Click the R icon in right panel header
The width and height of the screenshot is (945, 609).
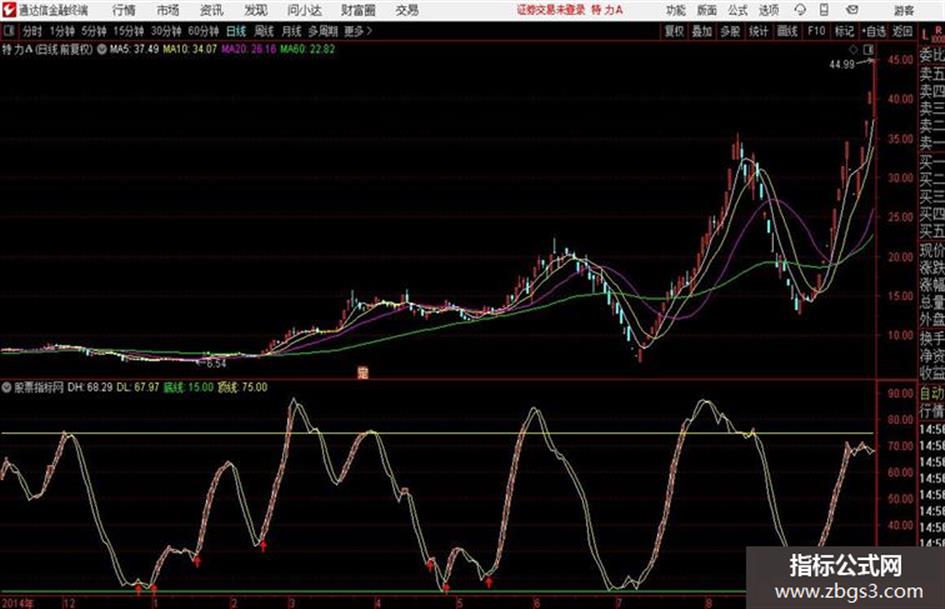[938, 29]
